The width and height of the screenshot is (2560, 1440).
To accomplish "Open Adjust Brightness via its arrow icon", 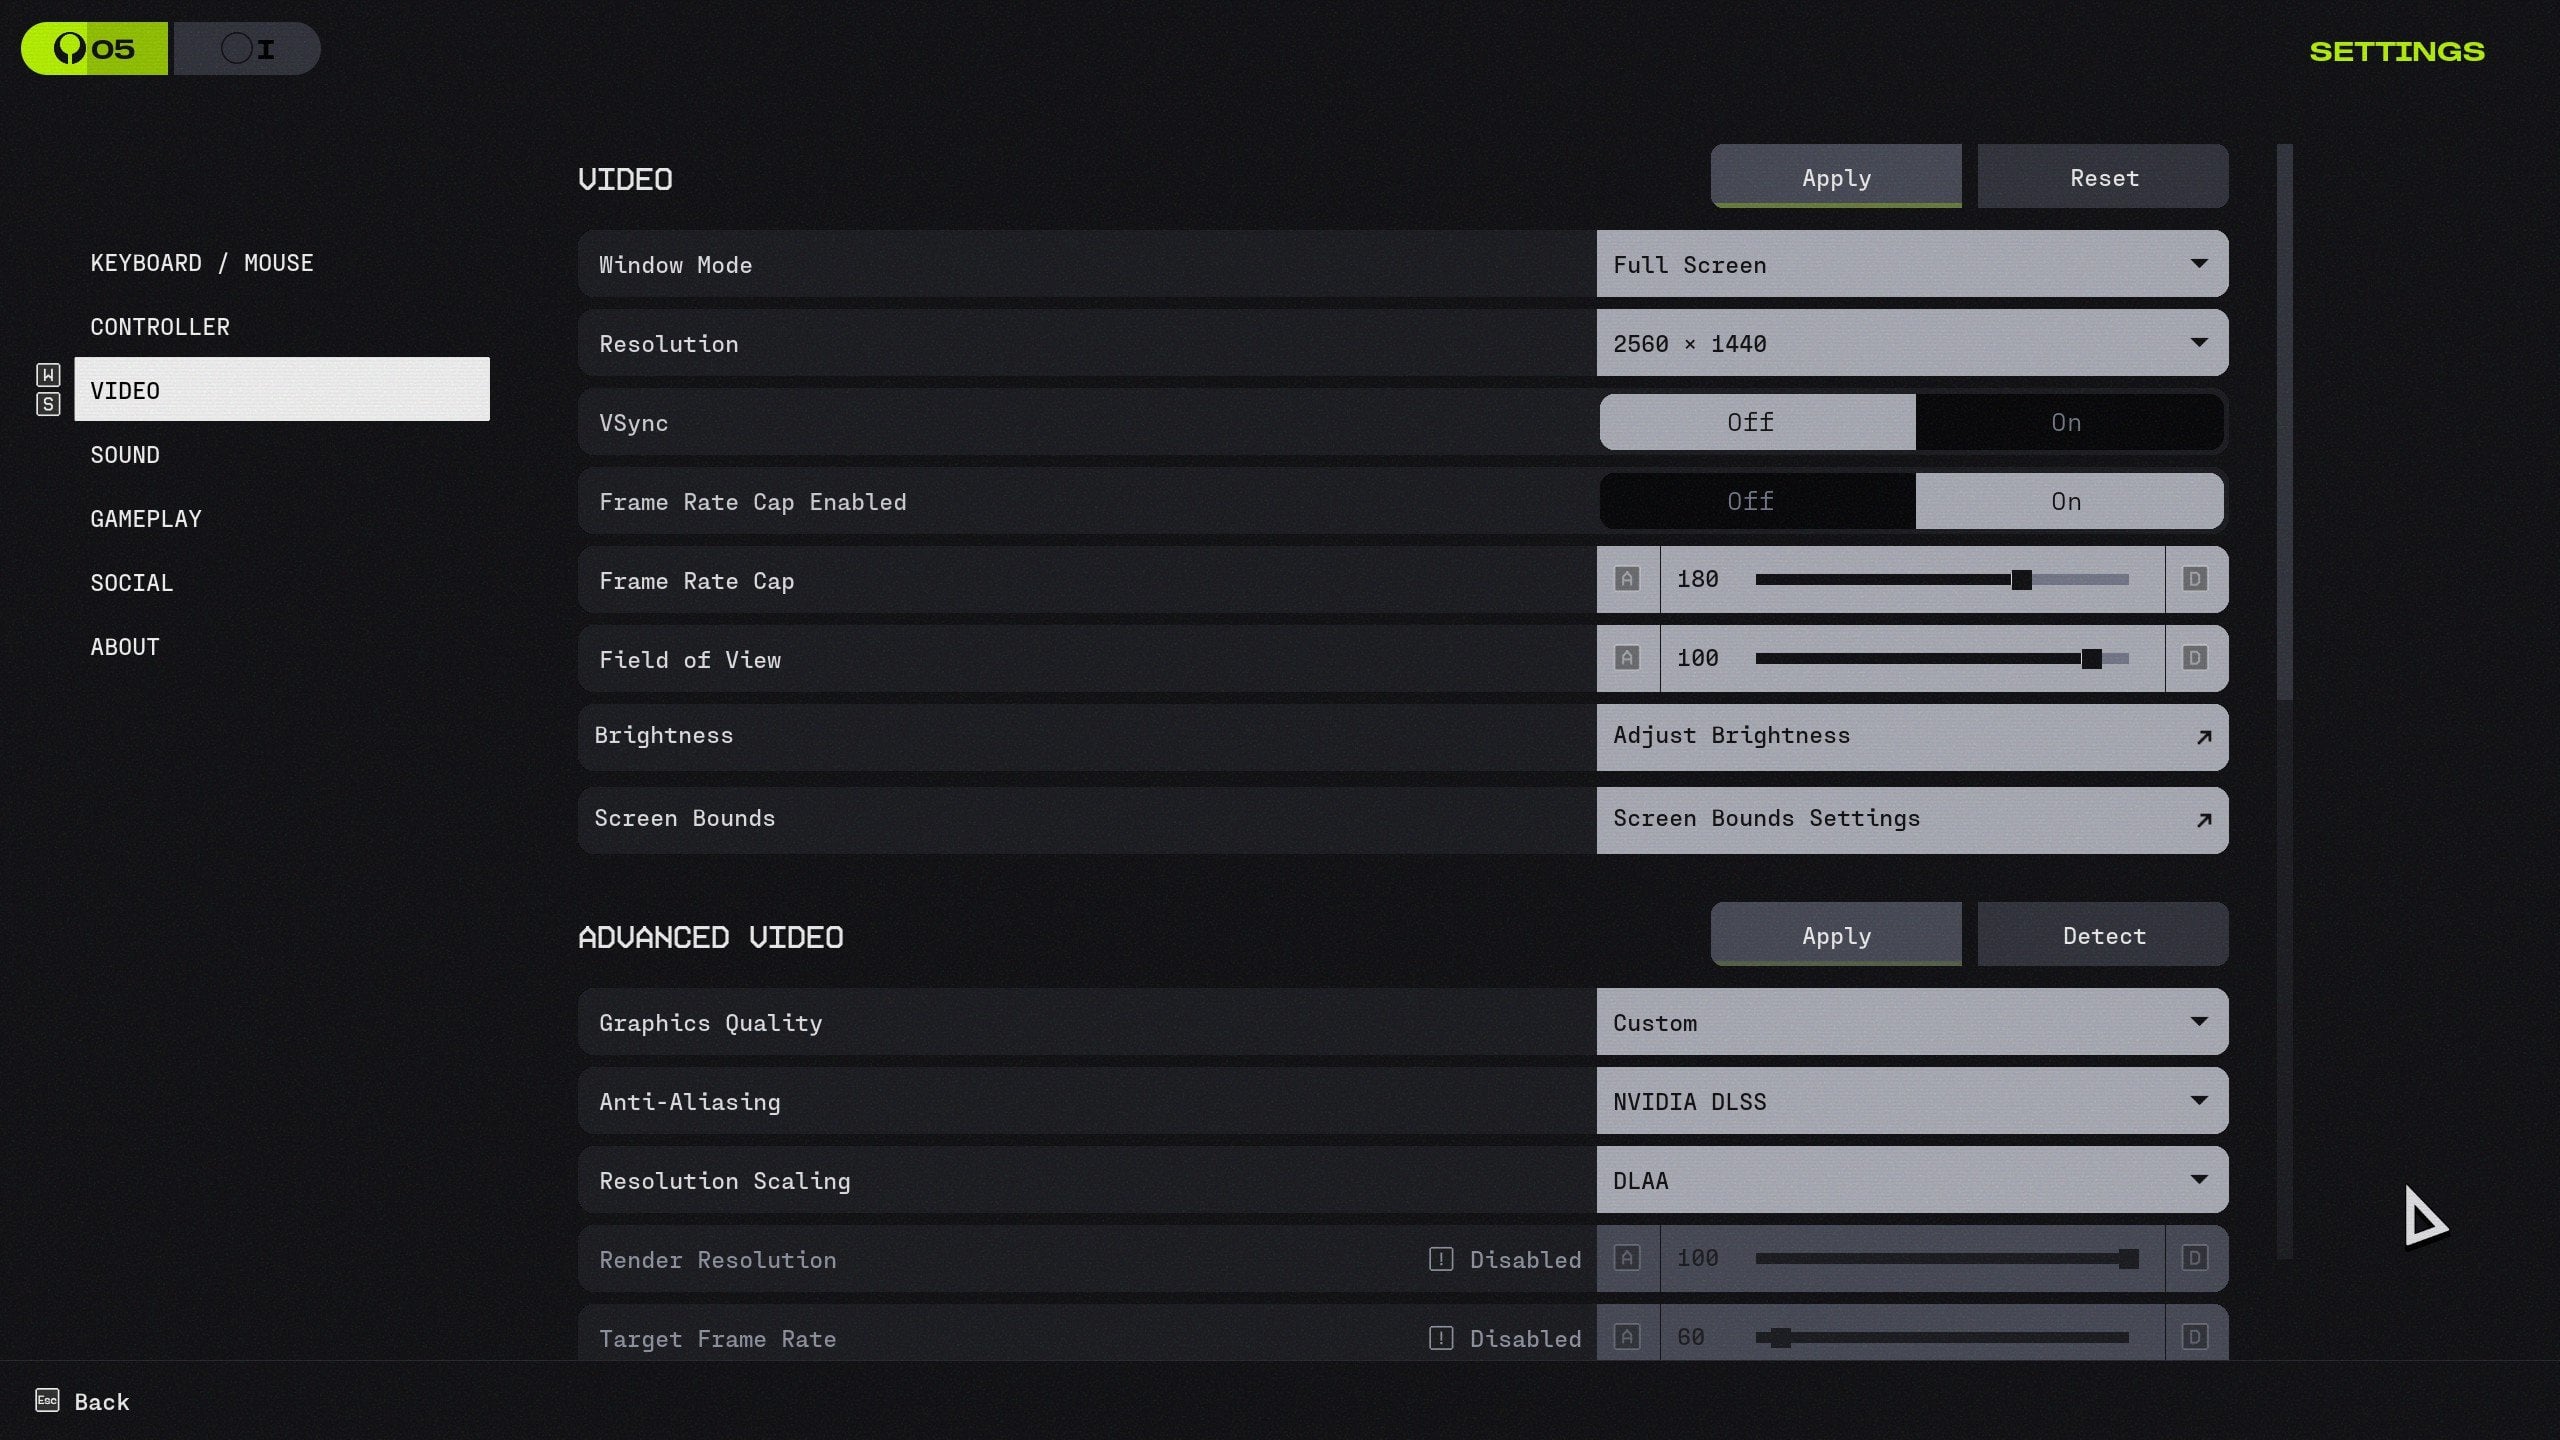I will [x=2203, y=738].
